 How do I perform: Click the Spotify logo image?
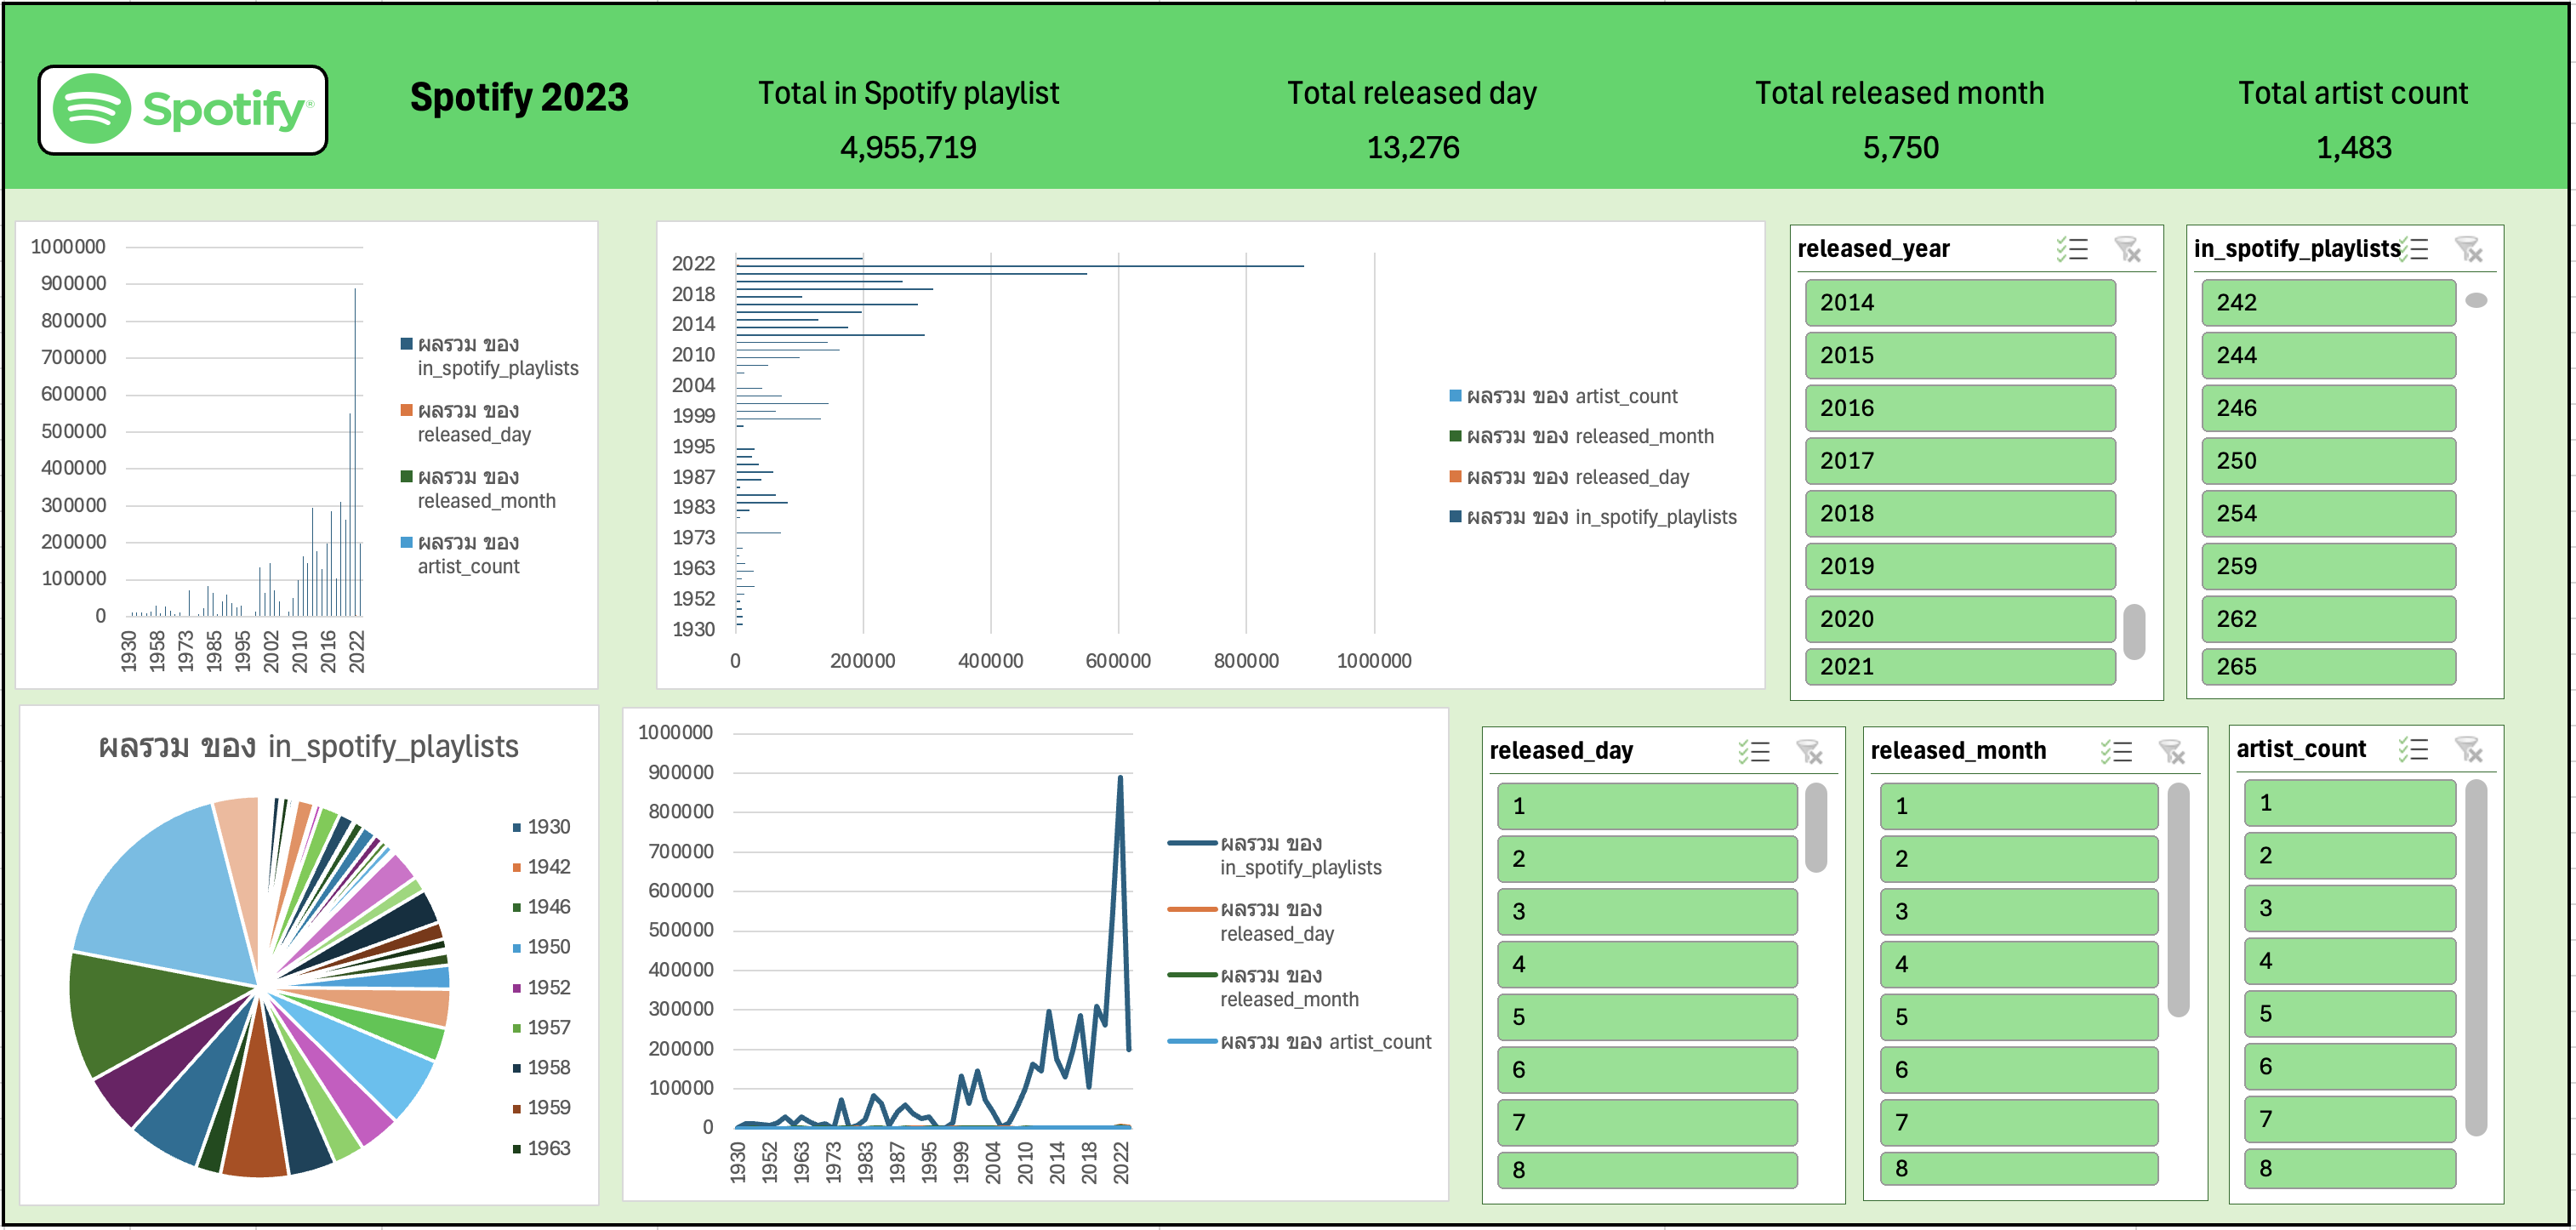point(183,110)
